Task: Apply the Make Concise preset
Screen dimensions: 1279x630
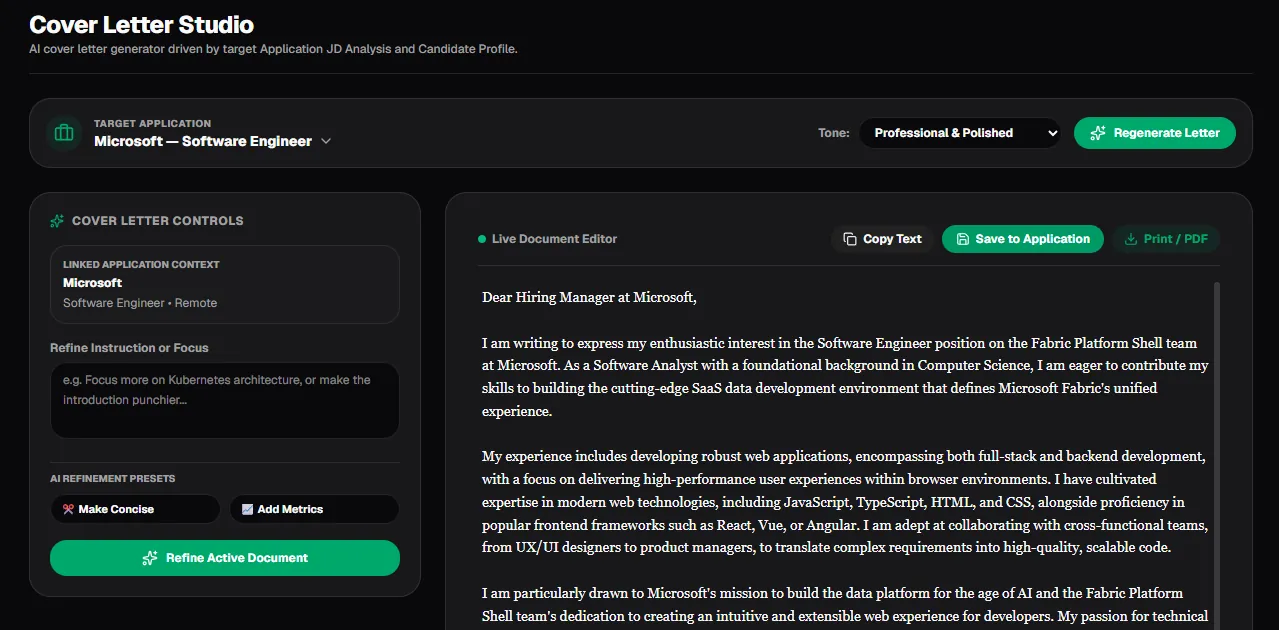Action: click(x=135, y=509)
